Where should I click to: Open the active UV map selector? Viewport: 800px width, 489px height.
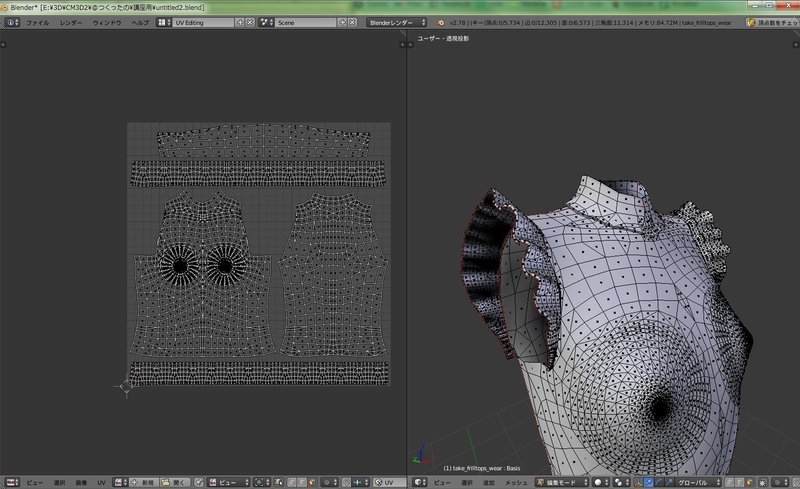point(389,482)
